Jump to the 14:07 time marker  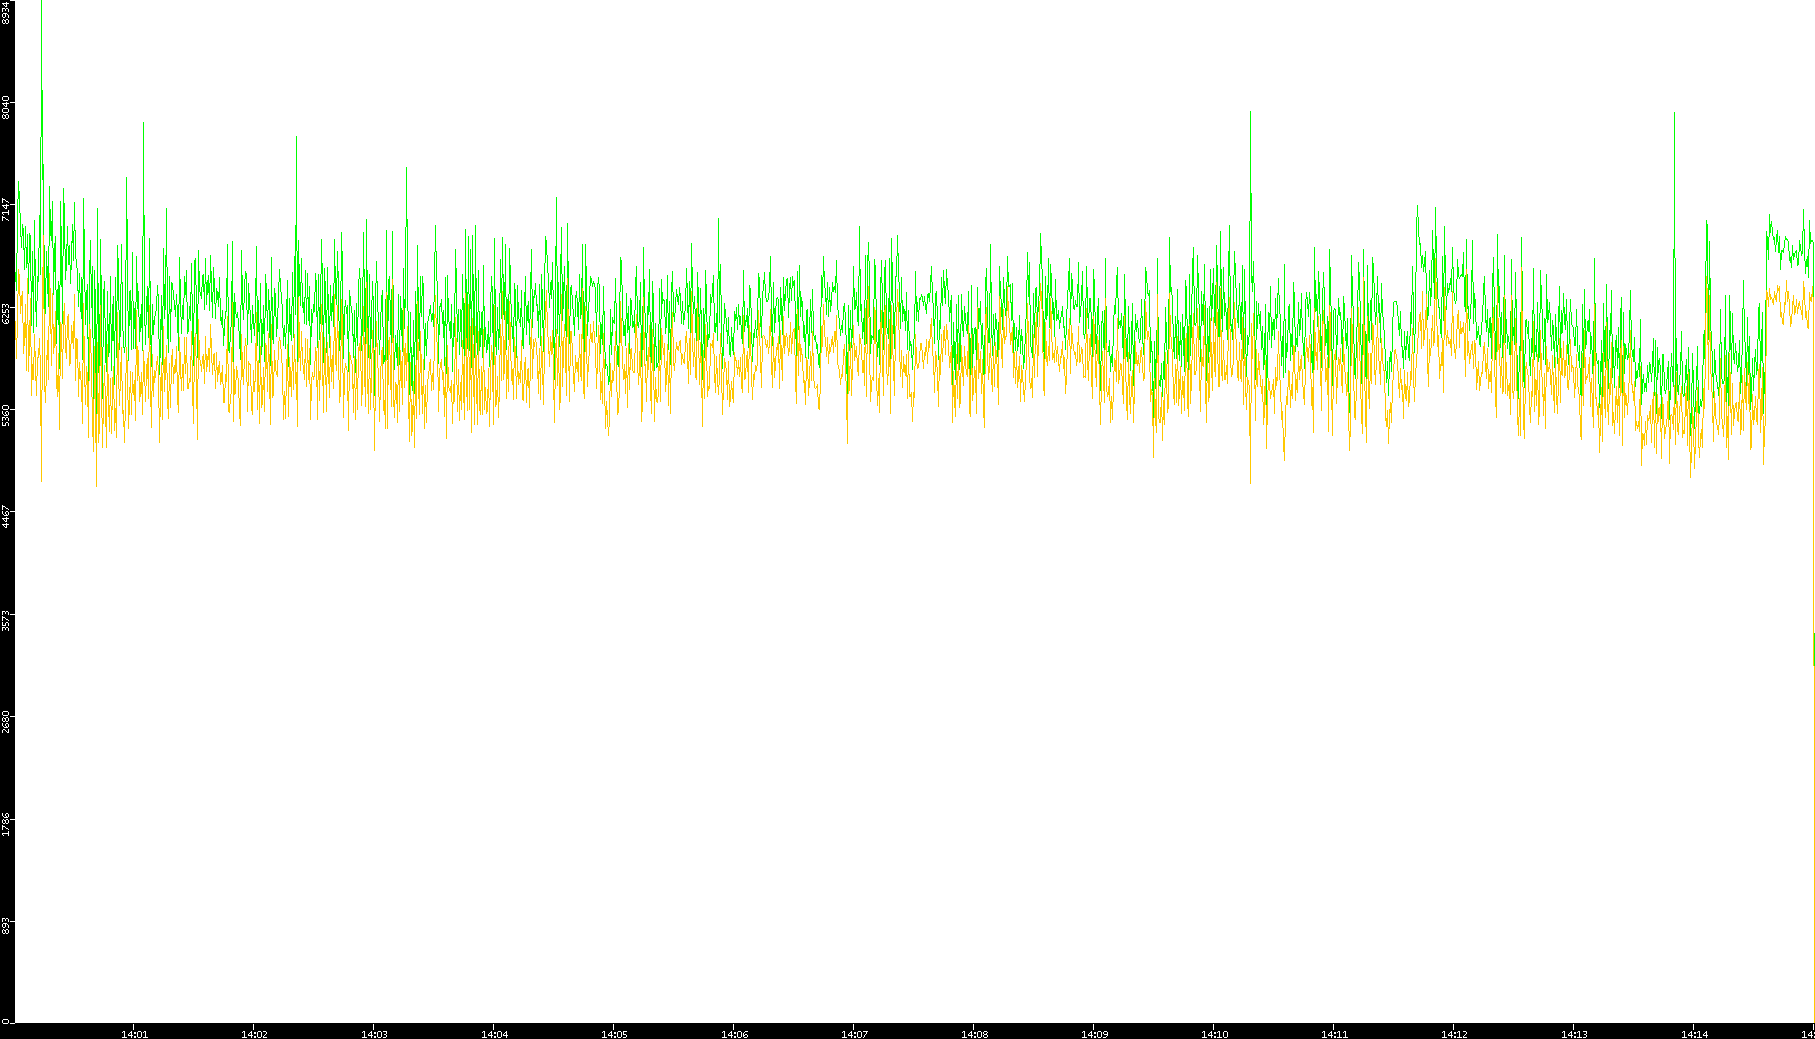click(854, 1034)
